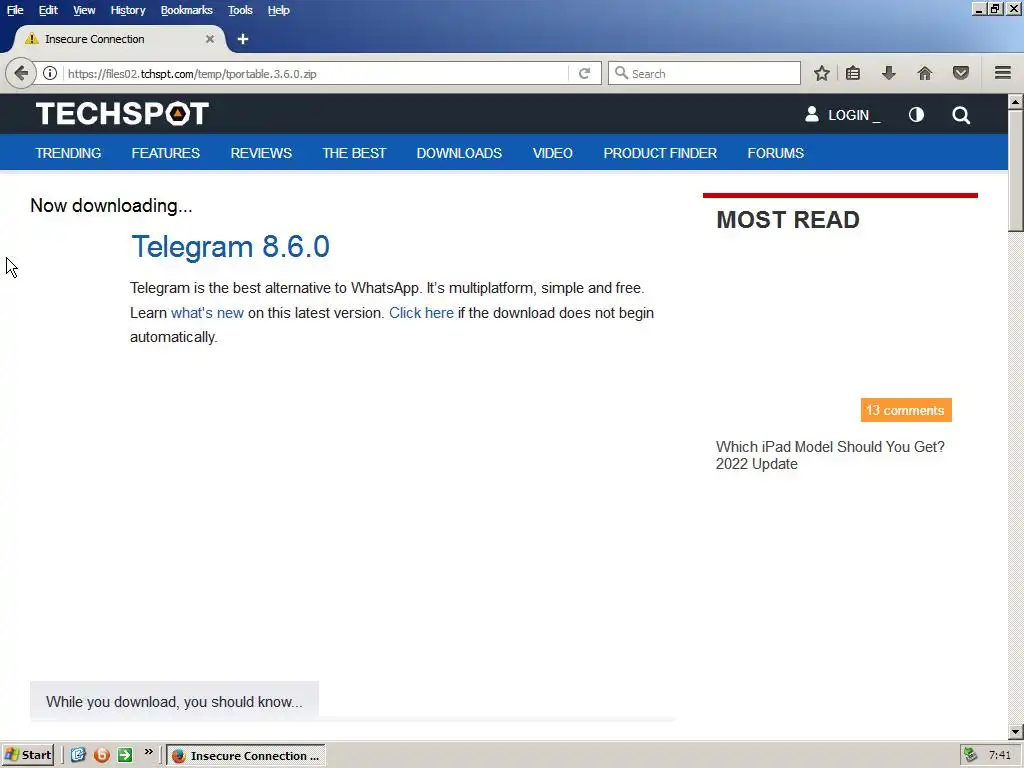Open the TechSpot site search magnifier
1024x768 pixels.
click(x=961, y=116)
